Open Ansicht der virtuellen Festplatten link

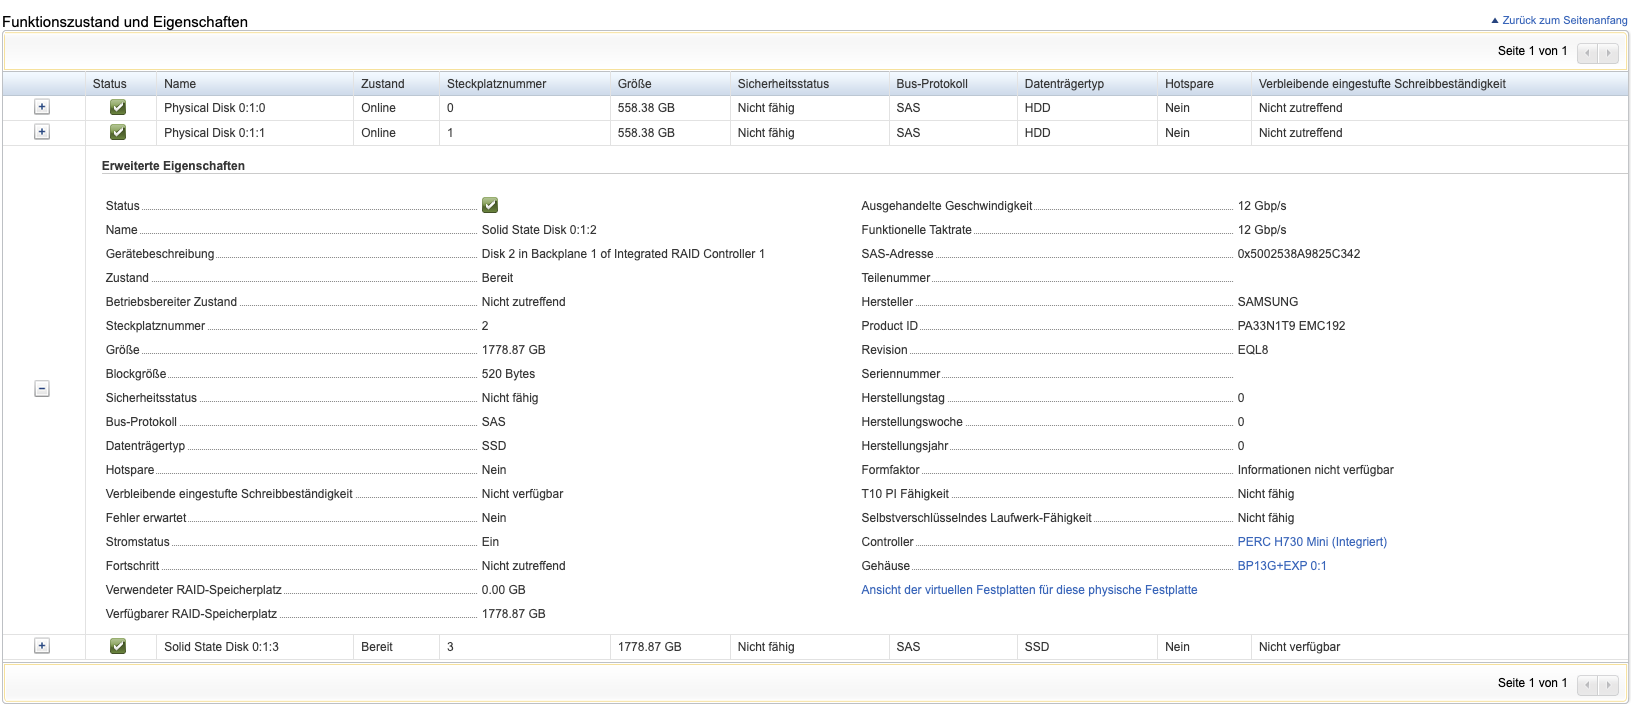pos(1029,590)
